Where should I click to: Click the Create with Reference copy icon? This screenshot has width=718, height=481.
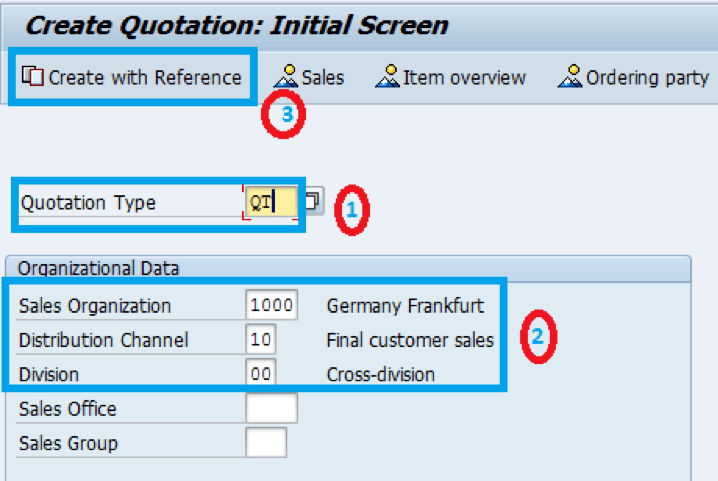(33, 76)
